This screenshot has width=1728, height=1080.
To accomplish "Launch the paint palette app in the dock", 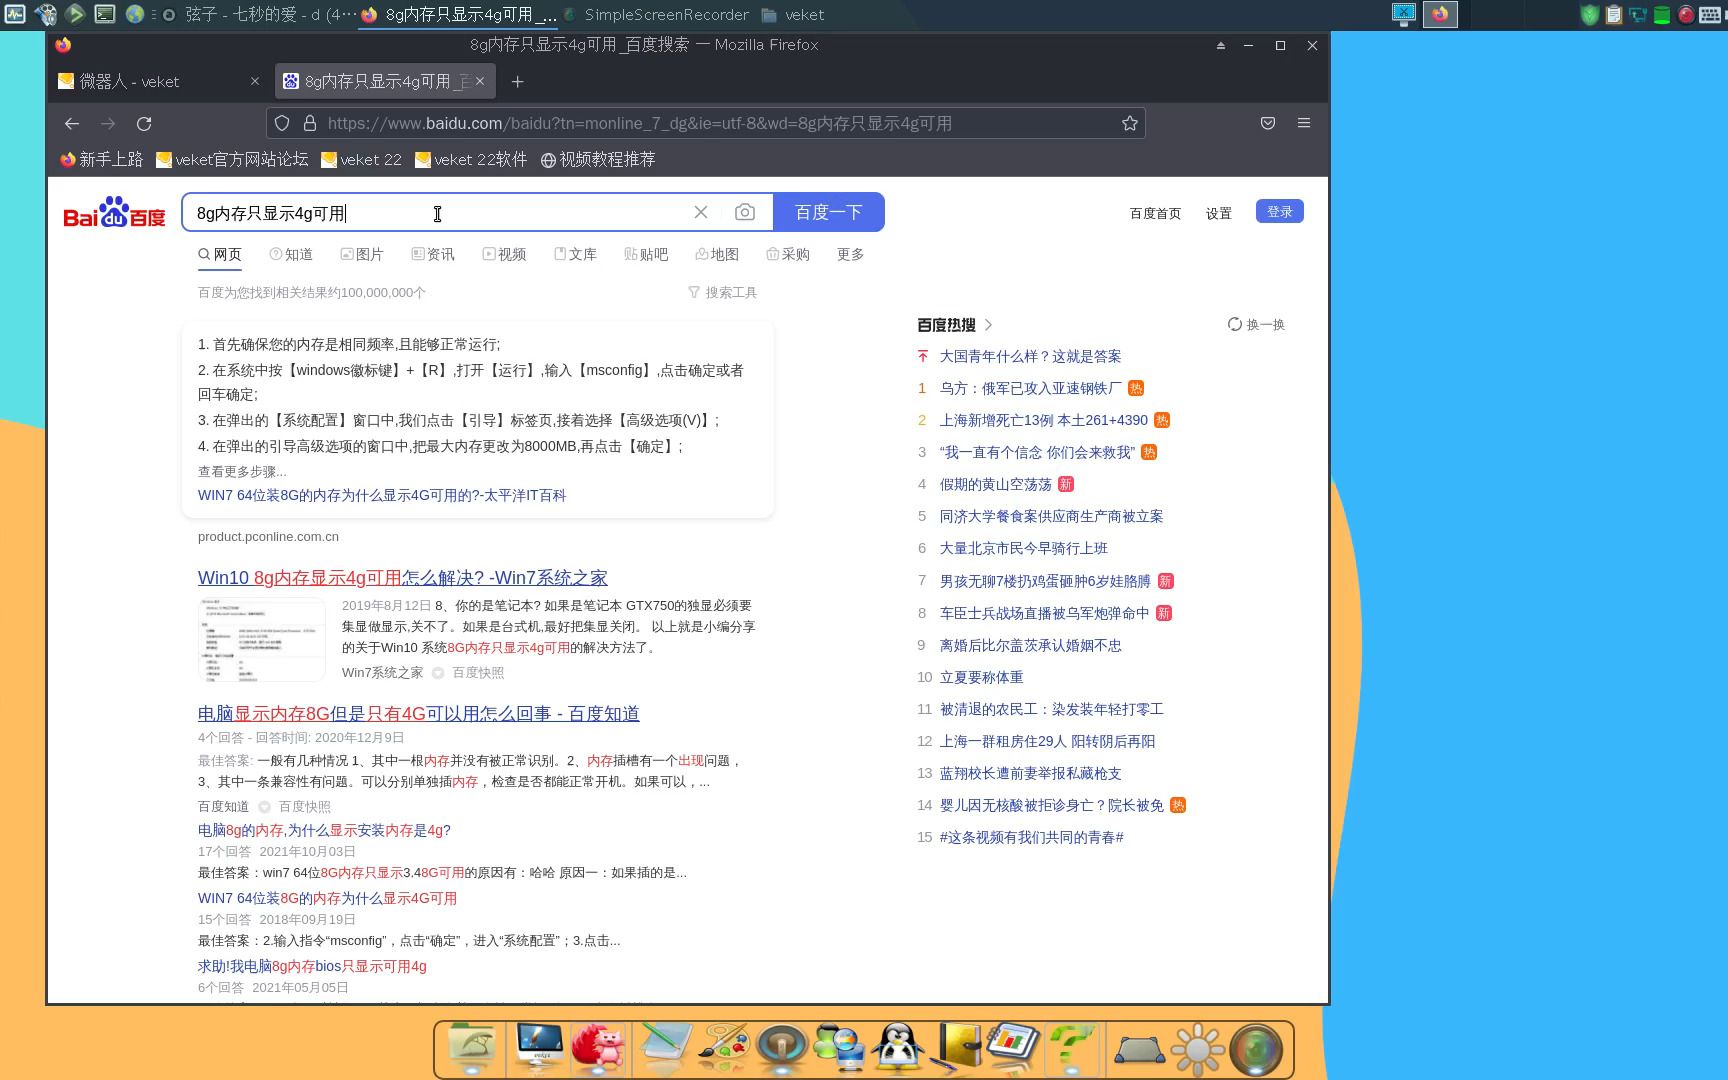I will click(x=722, y=1048).
